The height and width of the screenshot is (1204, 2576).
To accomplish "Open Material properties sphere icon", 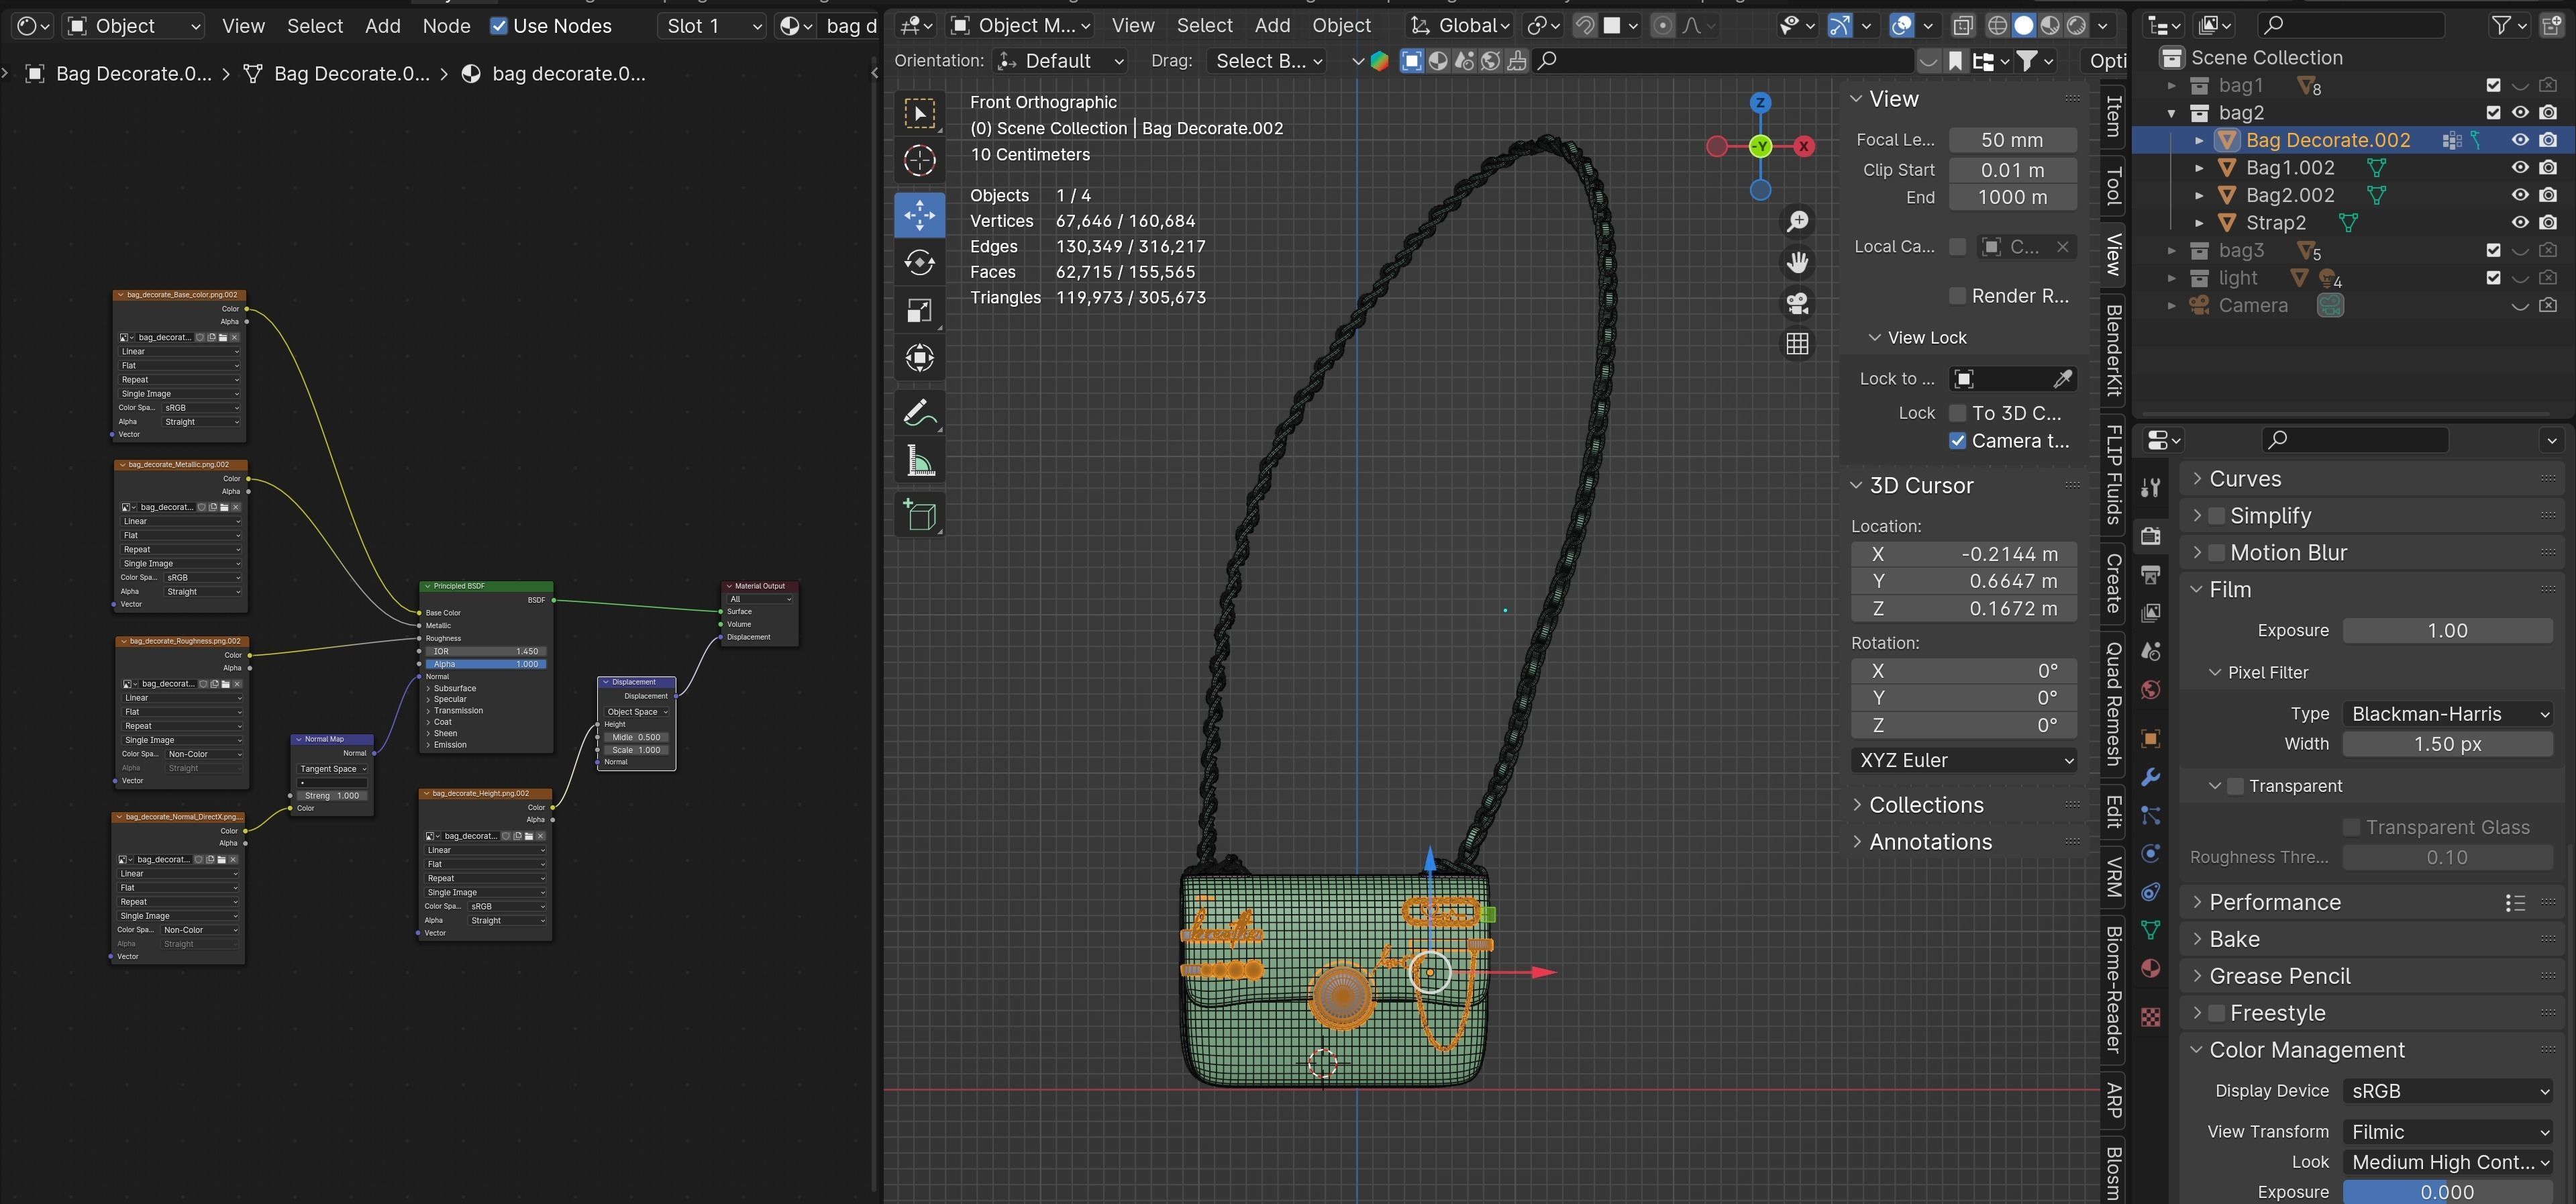I will 2150,968.
